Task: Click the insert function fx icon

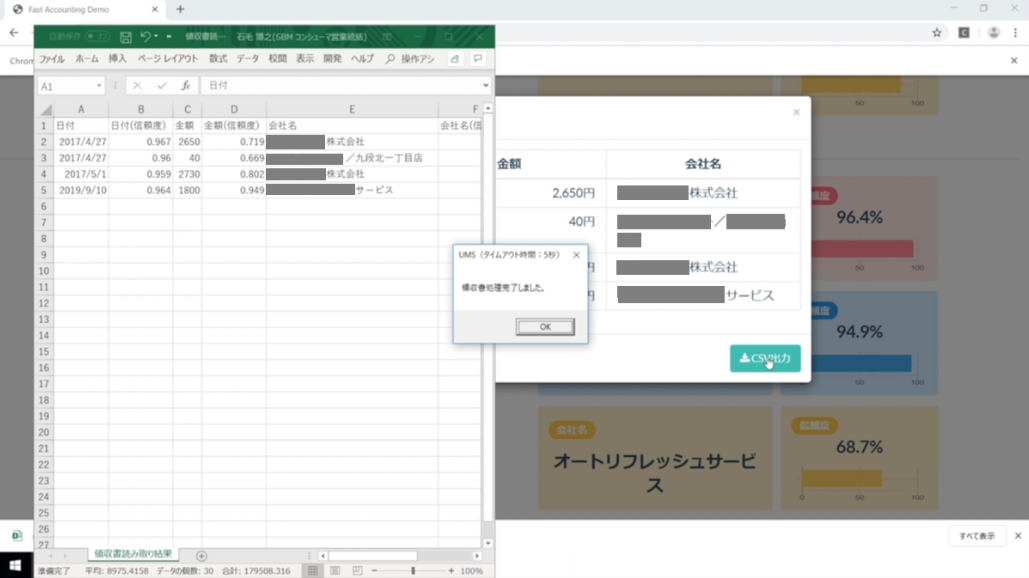Action: pyautogui.click(x=186, y=86)
